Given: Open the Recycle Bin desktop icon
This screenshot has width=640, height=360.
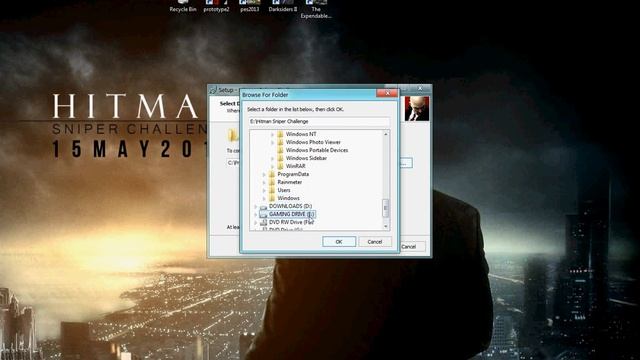Looking at the screenshot, I should (x=182, y=6).
